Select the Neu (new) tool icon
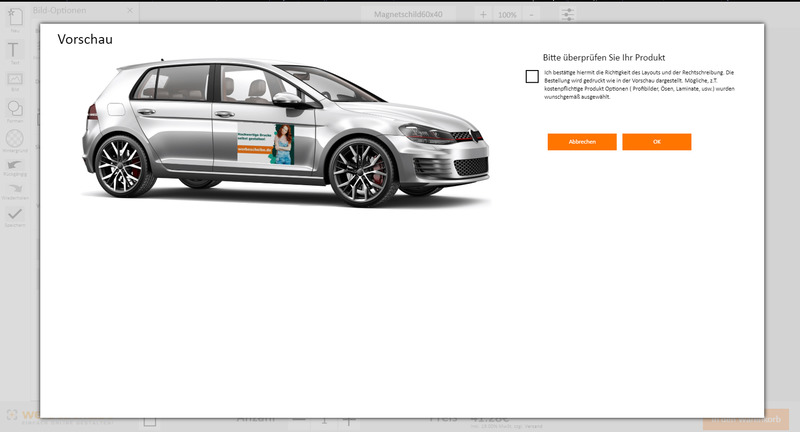 click(15, 22)
